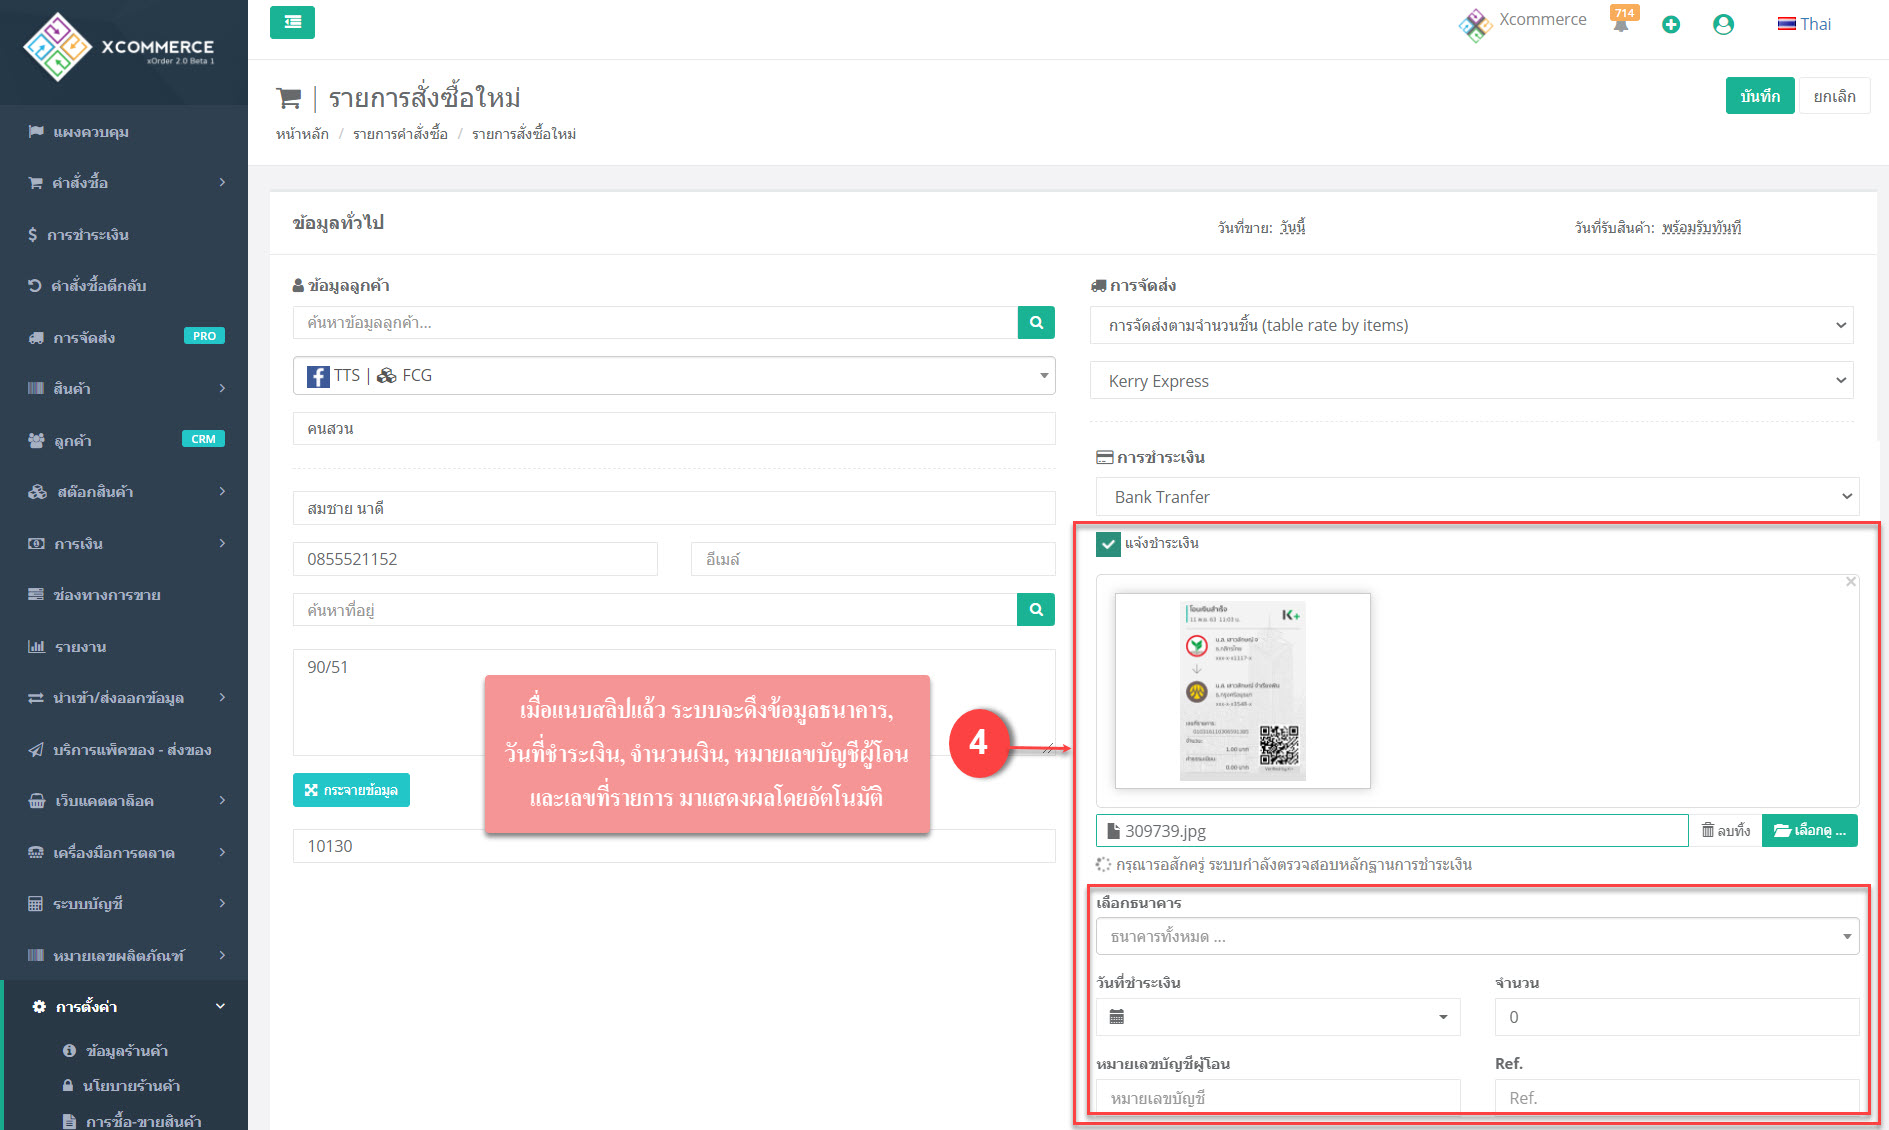The width and height of the screenshot is (1889, 1130).
Task: Change sale date วันนี้ link
Action: [1292, 228]
